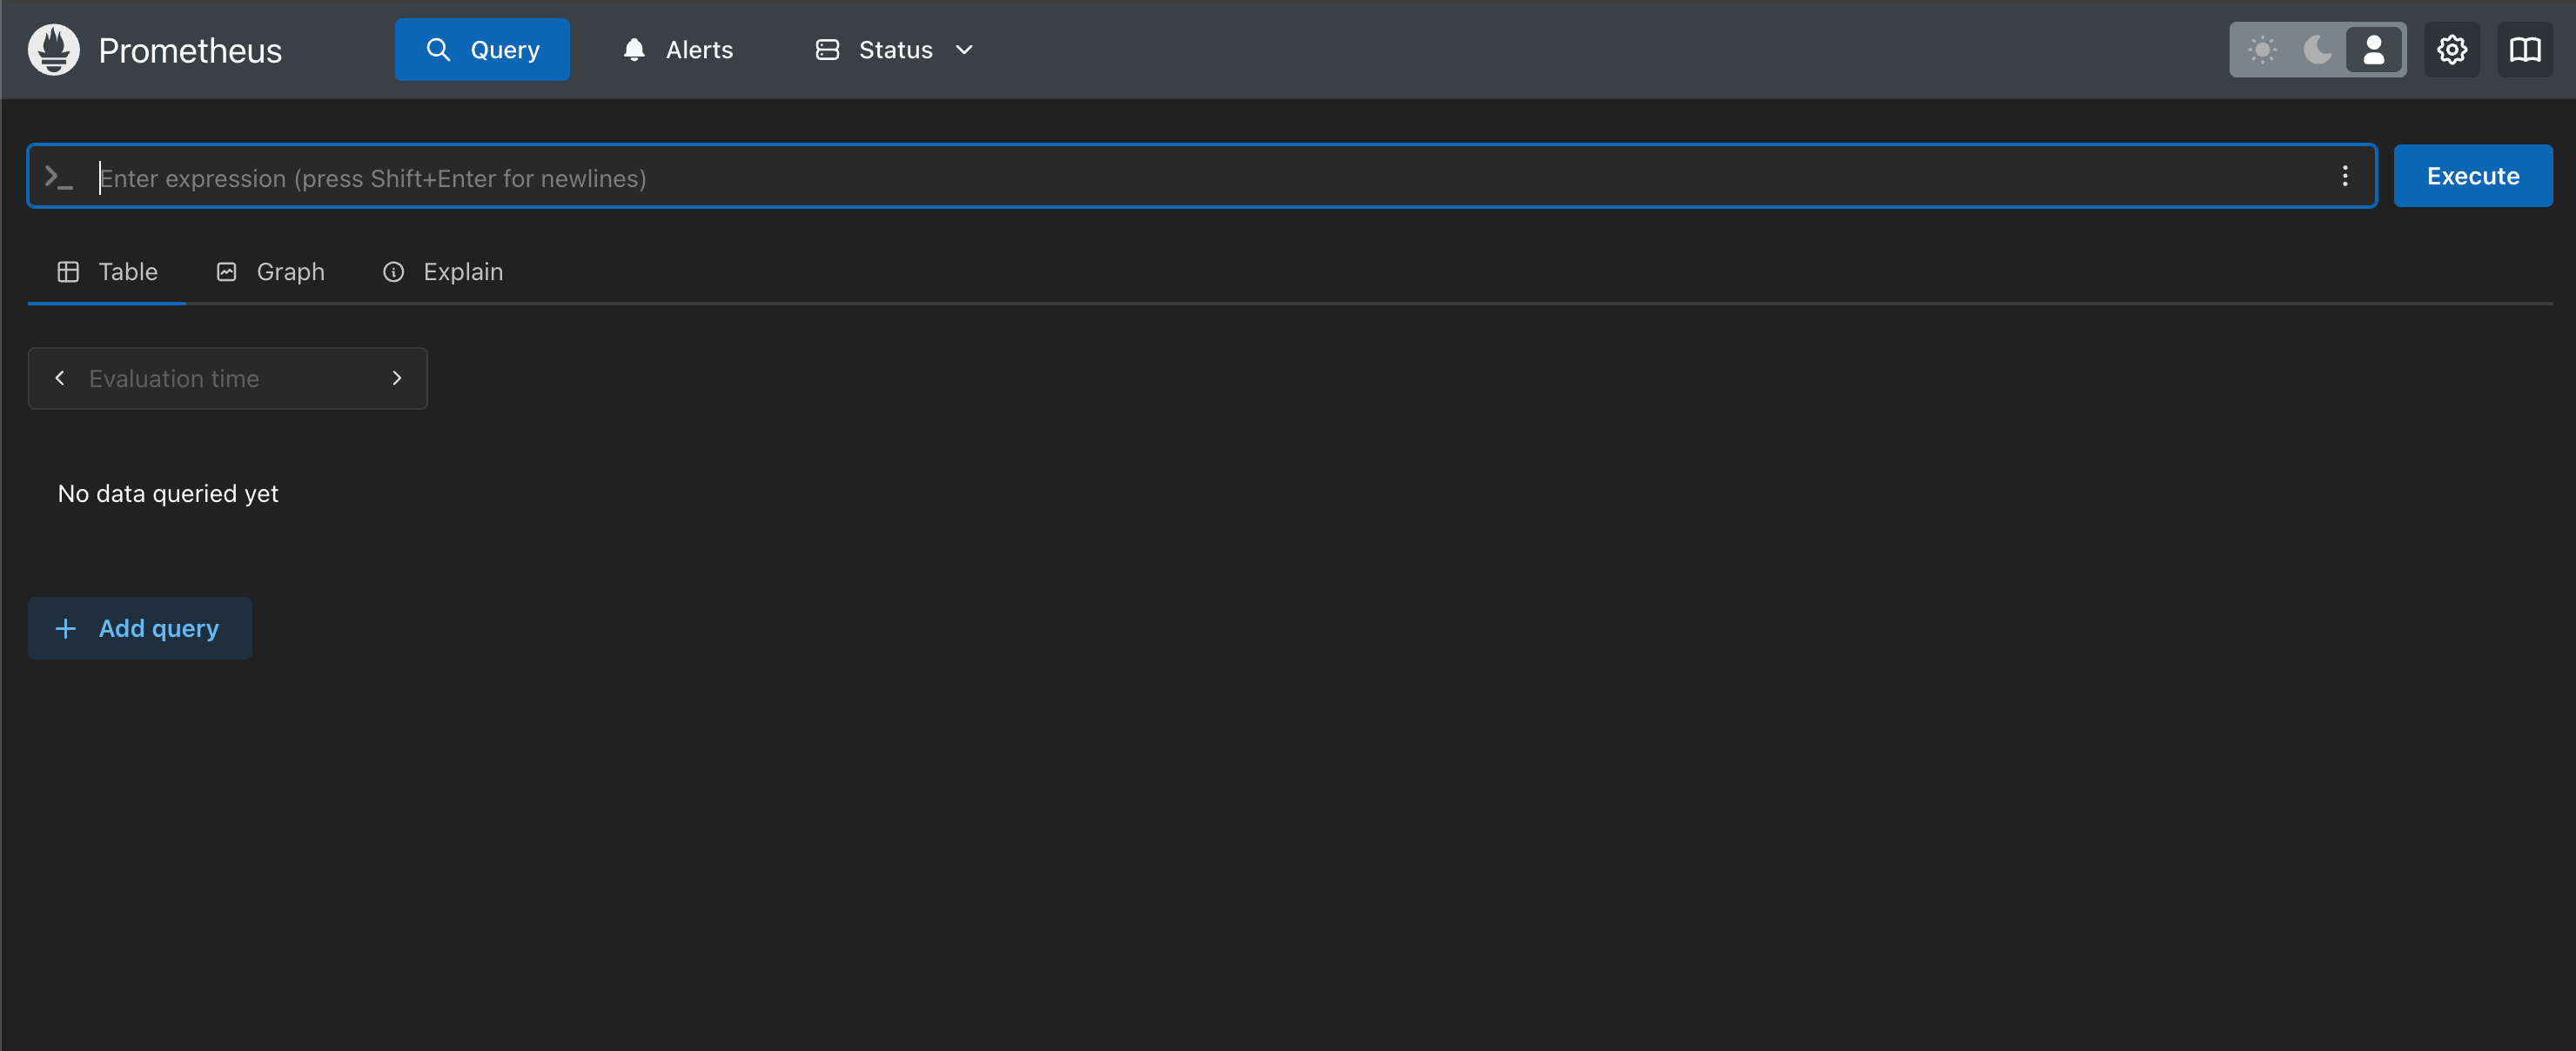Viewport: 2576px width, 1051px height.
Task: Click the terminal prompt icon in query bar
Action: [59, 177]
